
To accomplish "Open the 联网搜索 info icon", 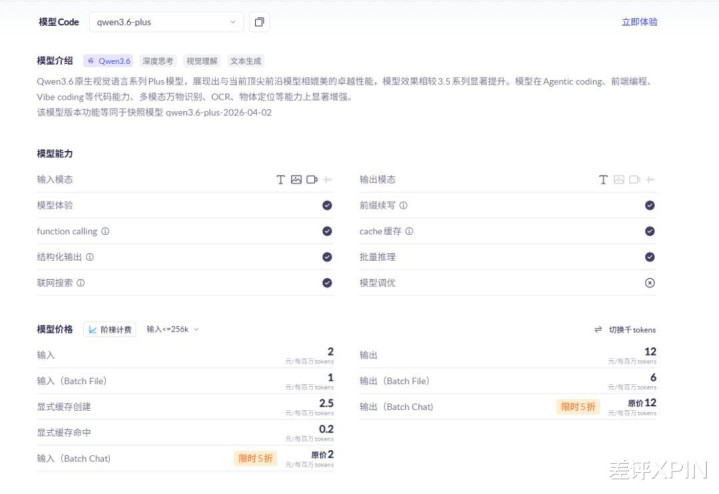I will (81, 283).
